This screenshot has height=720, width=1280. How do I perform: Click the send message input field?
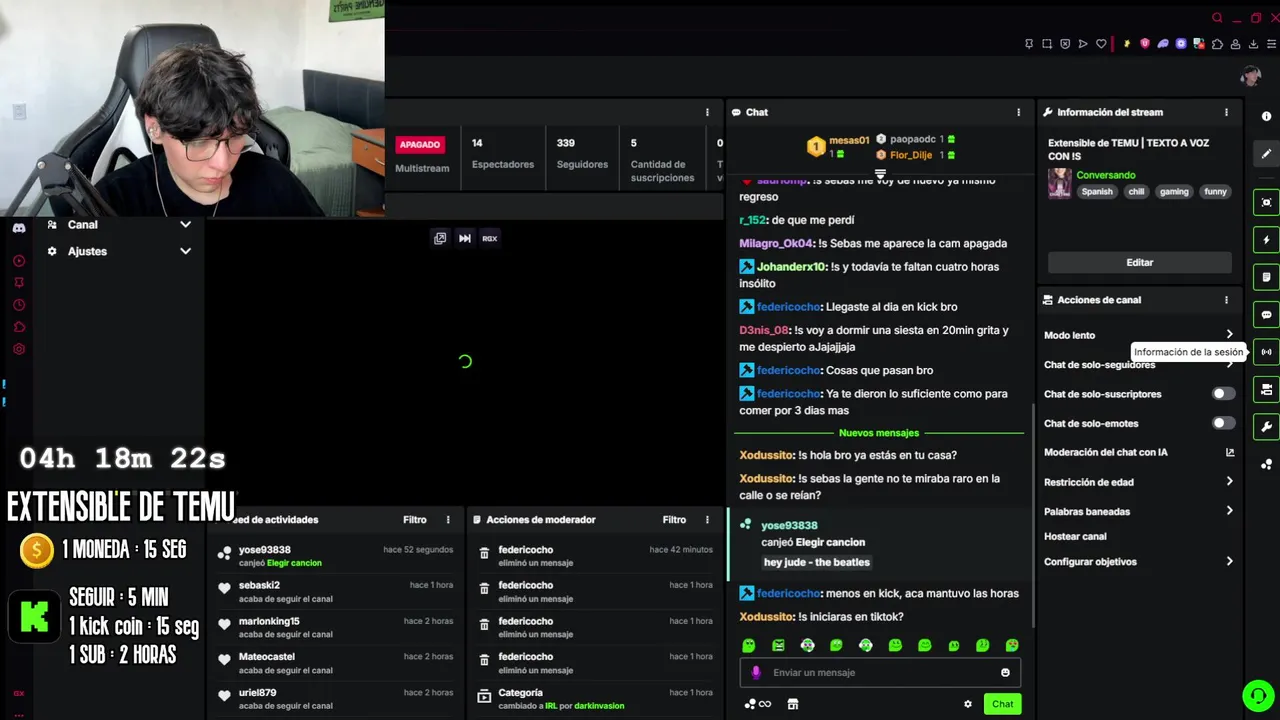(x=880, y=672)
